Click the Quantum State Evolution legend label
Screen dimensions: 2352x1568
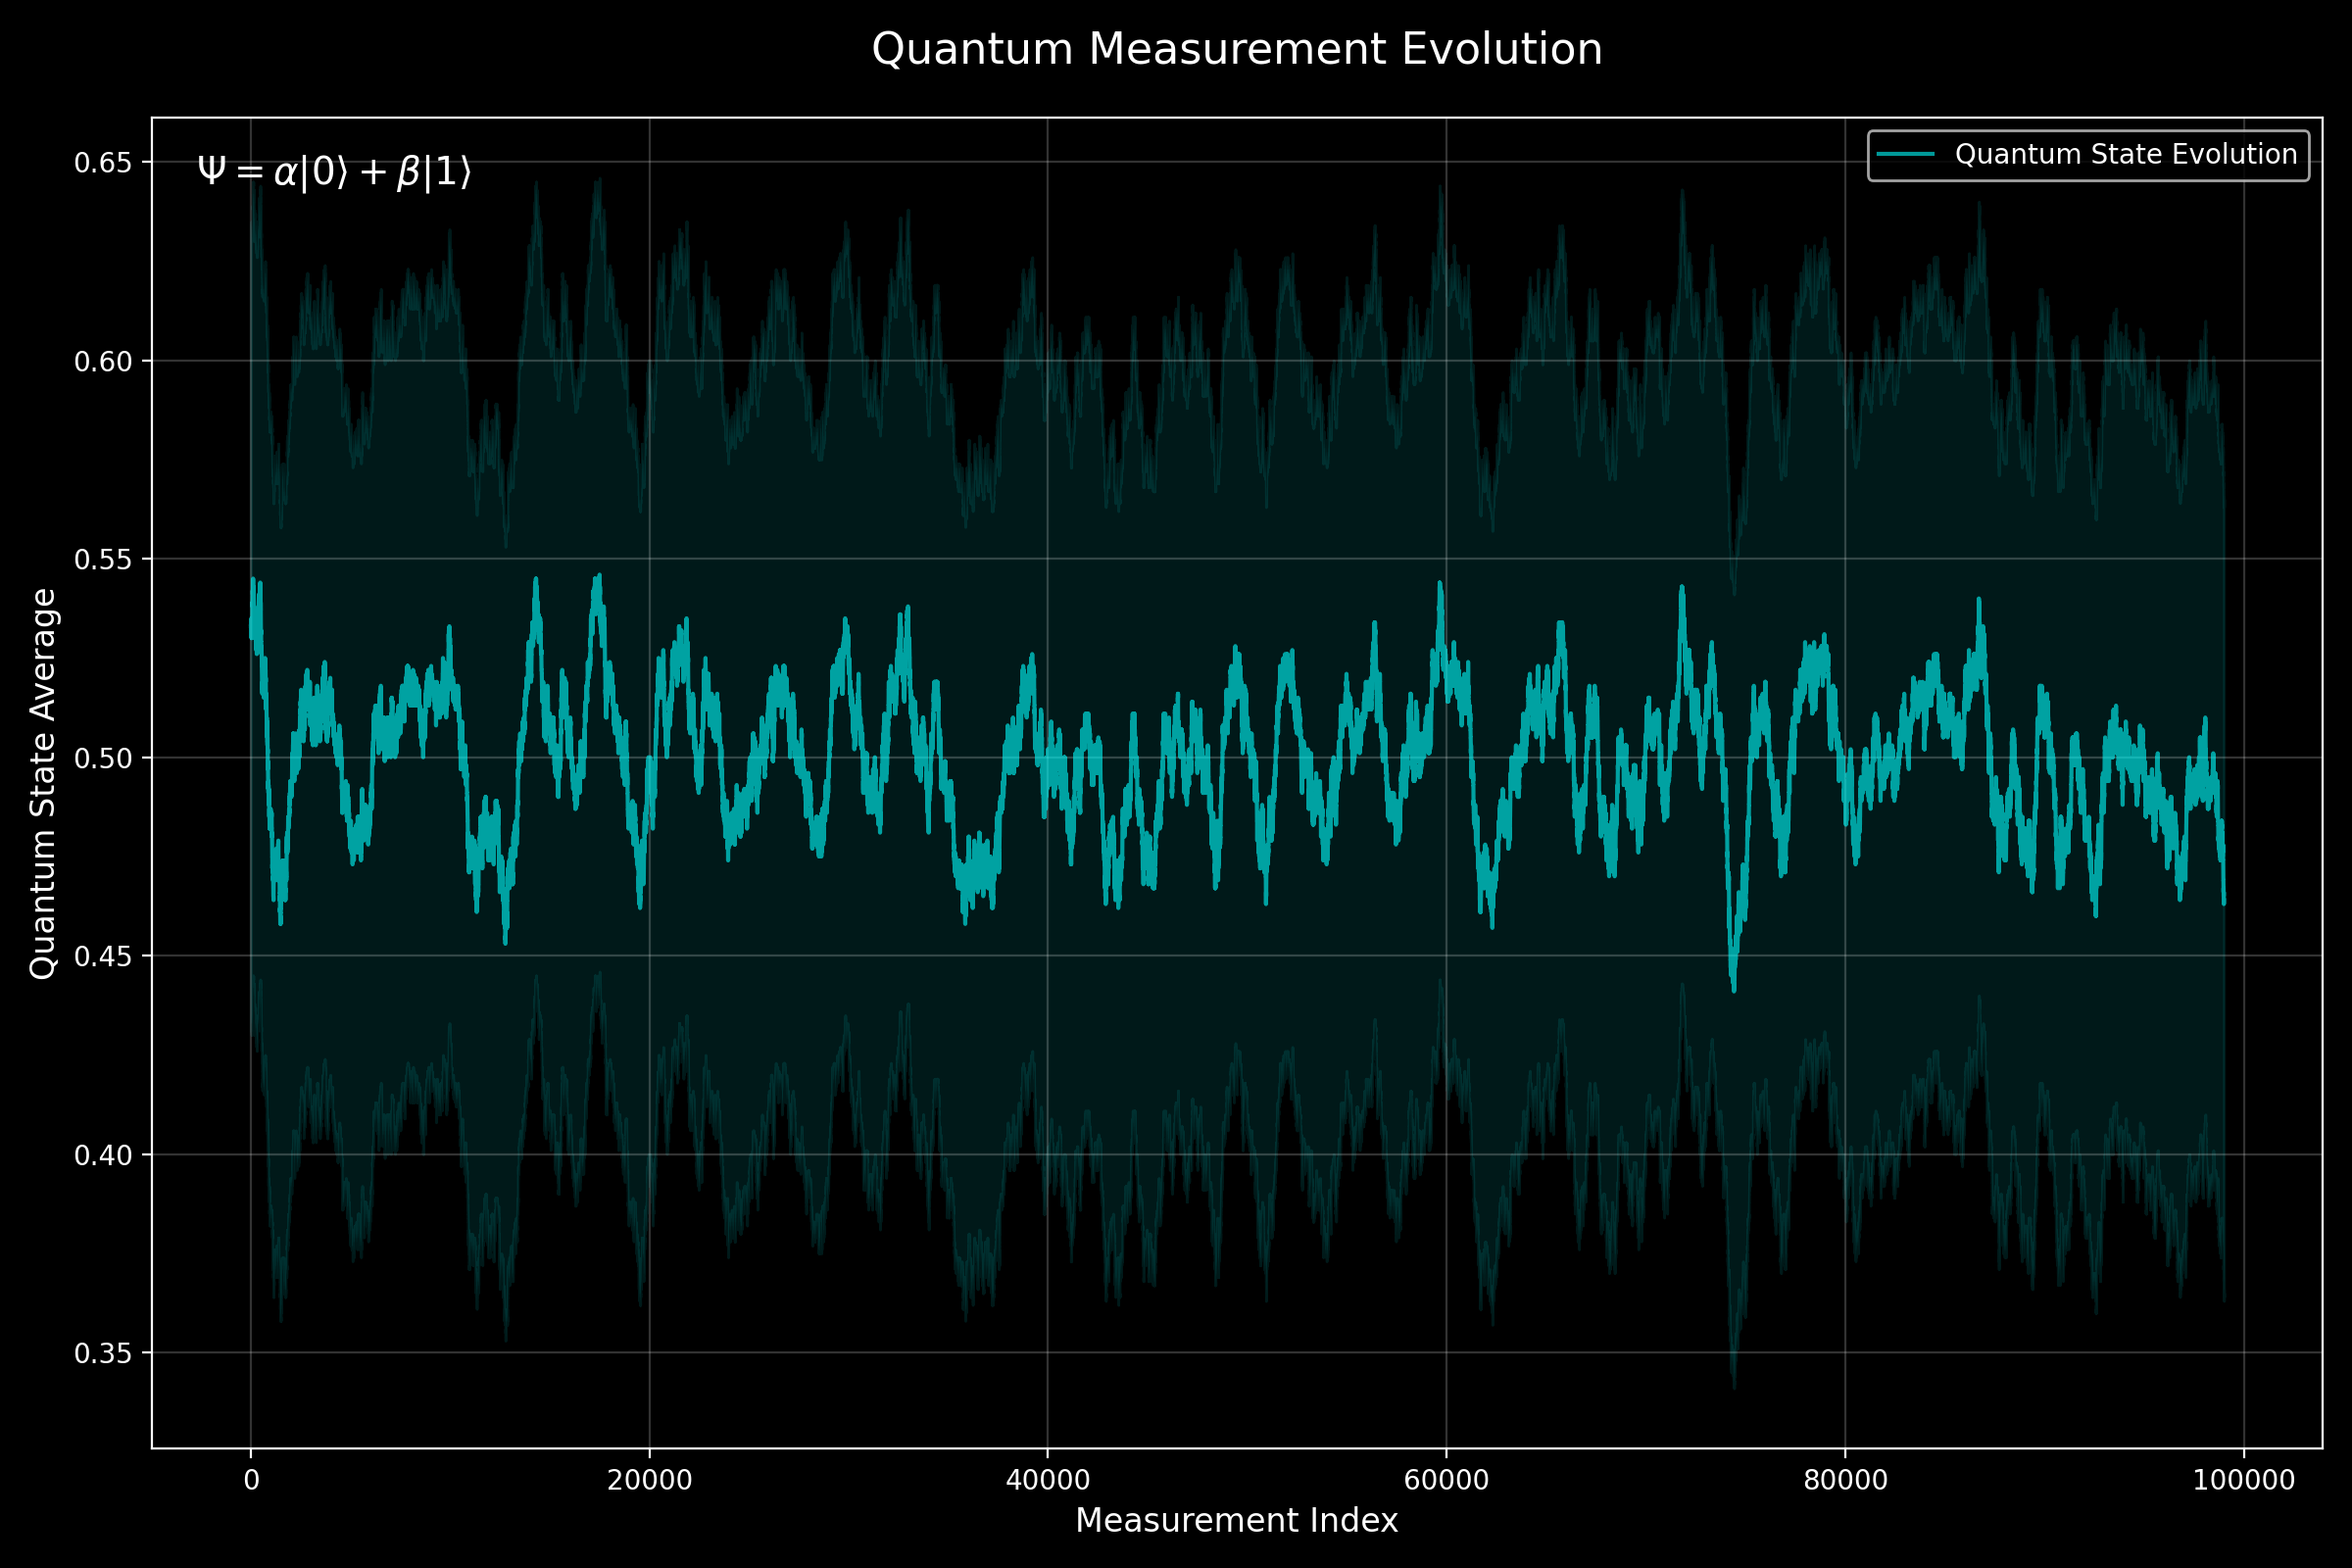pyautogui.click(x=2126, y=154)
